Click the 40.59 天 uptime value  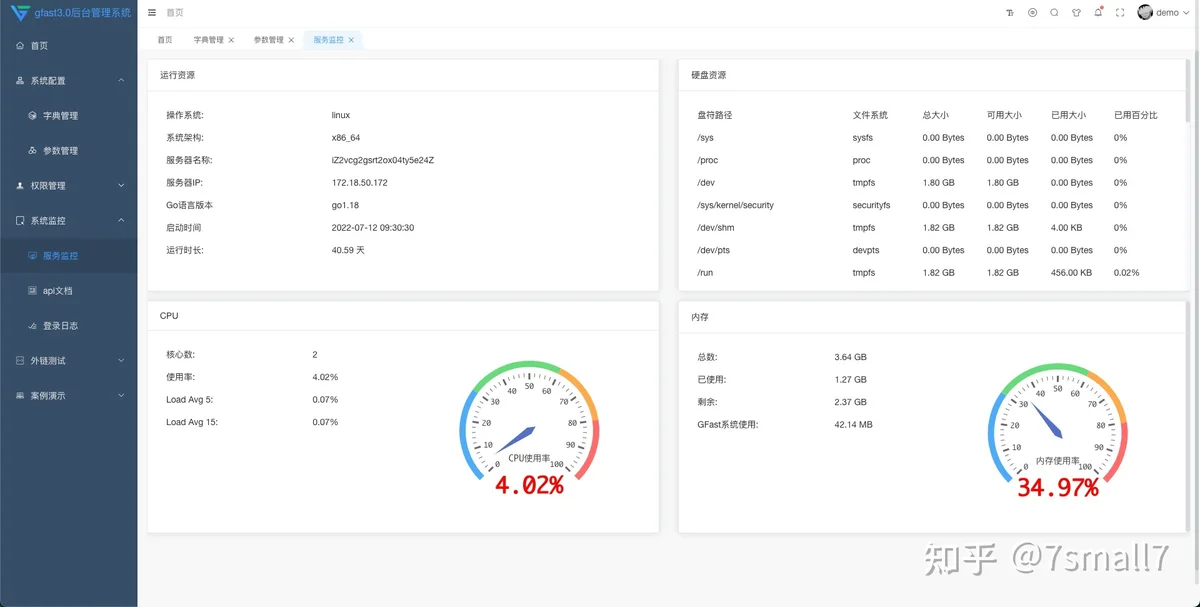348,250
